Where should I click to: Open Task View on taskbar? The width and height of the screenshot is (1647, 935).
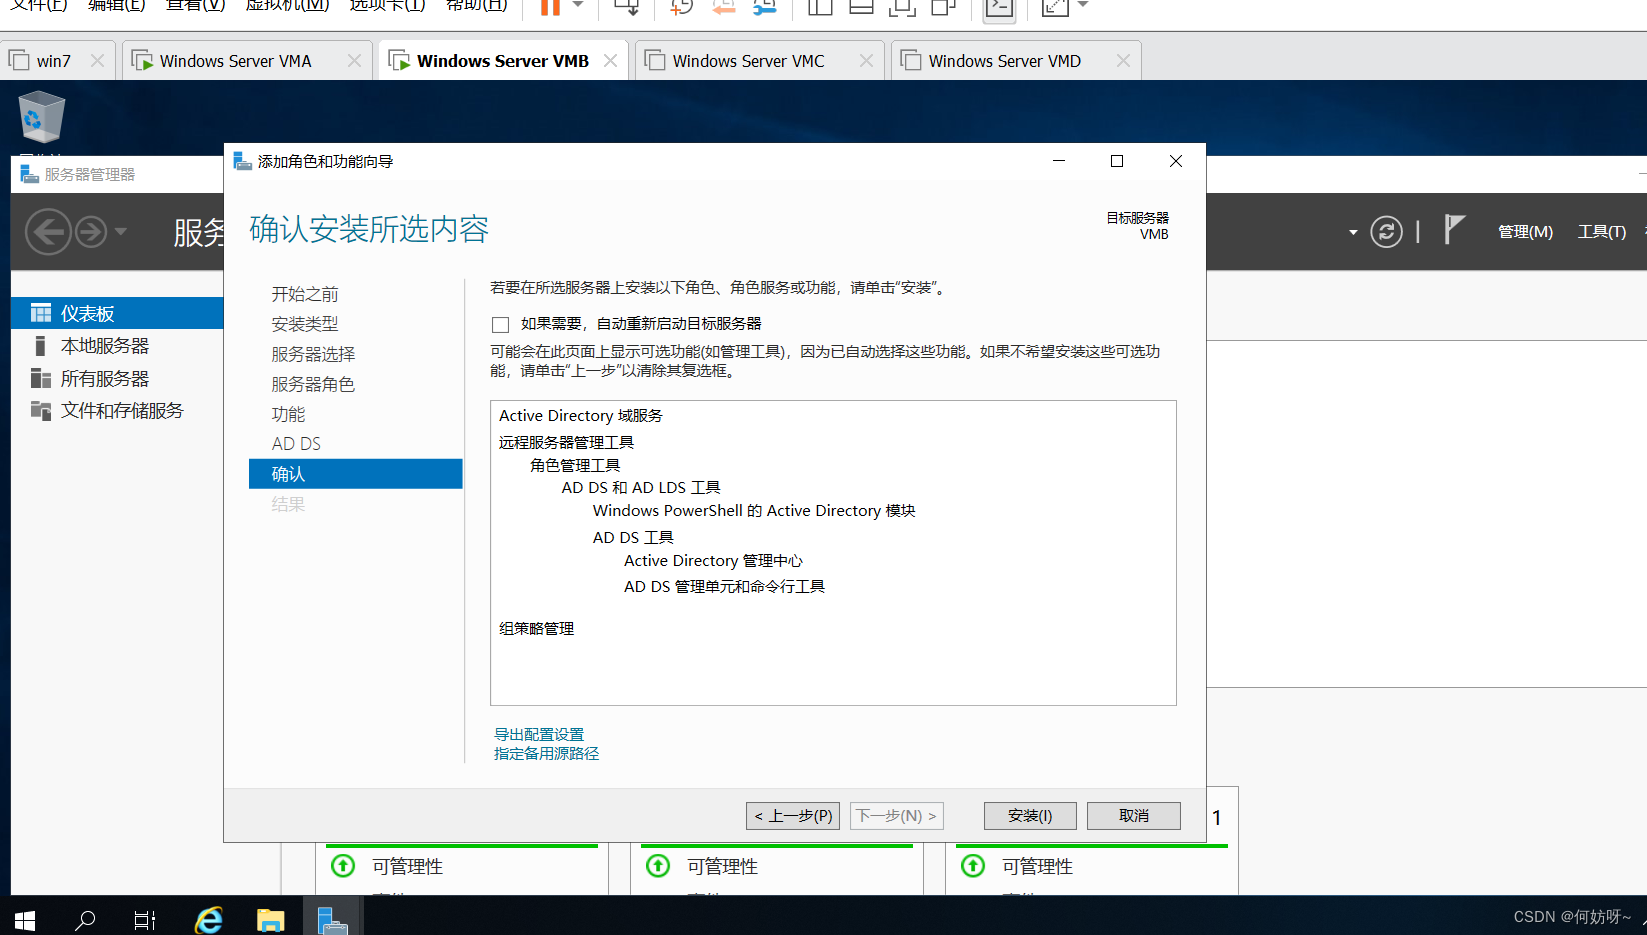[x=145, y=919]
